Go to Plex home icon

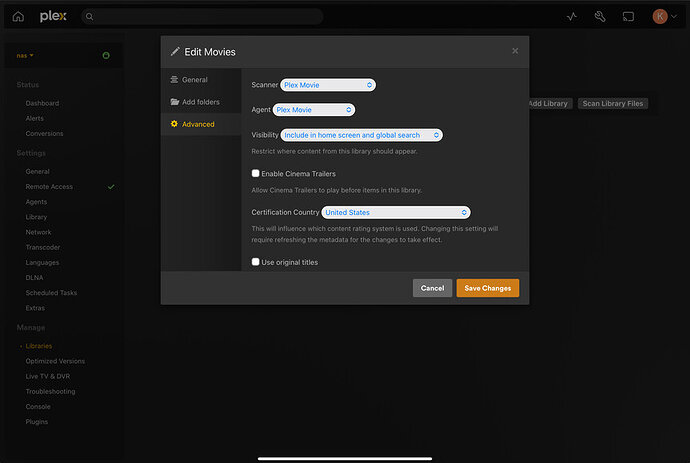pyautogui.click(x=18, y=17)
